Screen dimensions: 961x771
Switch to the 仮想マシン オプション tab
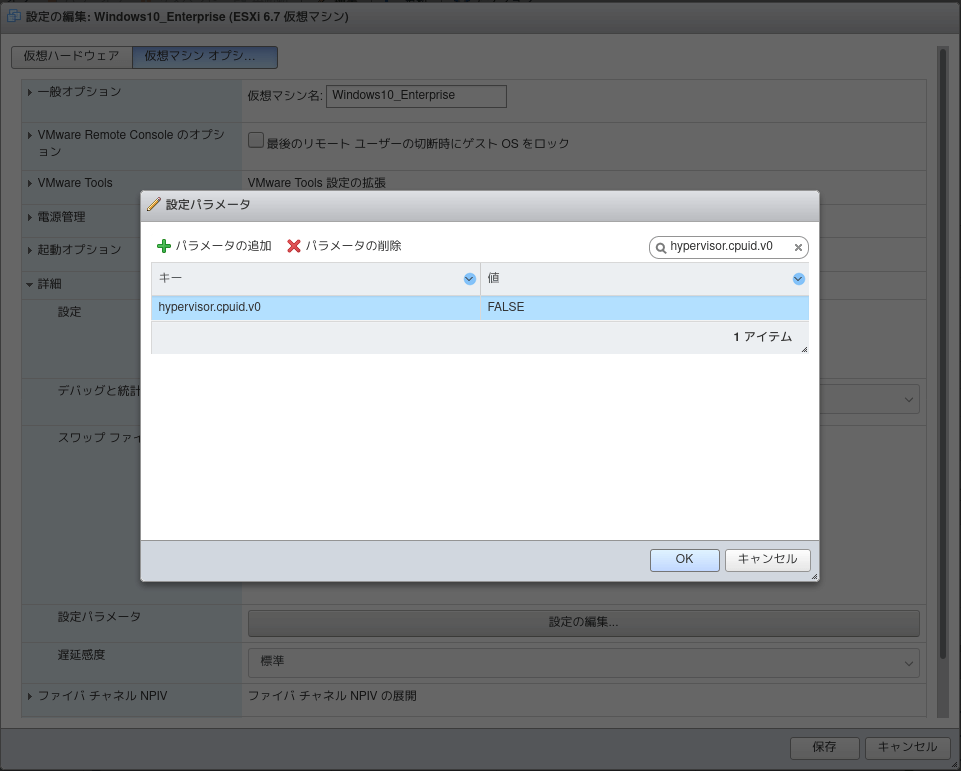tap(205, 57)
